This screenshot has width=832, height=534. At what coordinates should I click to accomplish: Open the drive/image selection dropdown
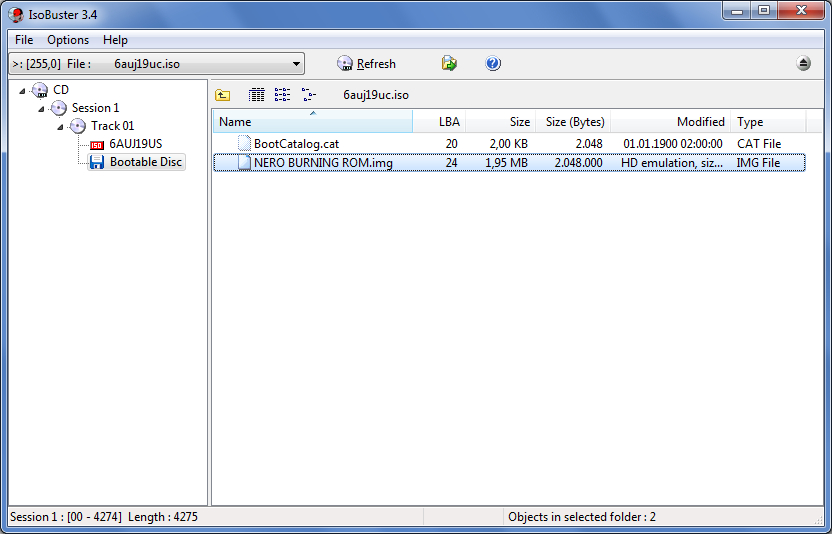(x=157, y=64)
